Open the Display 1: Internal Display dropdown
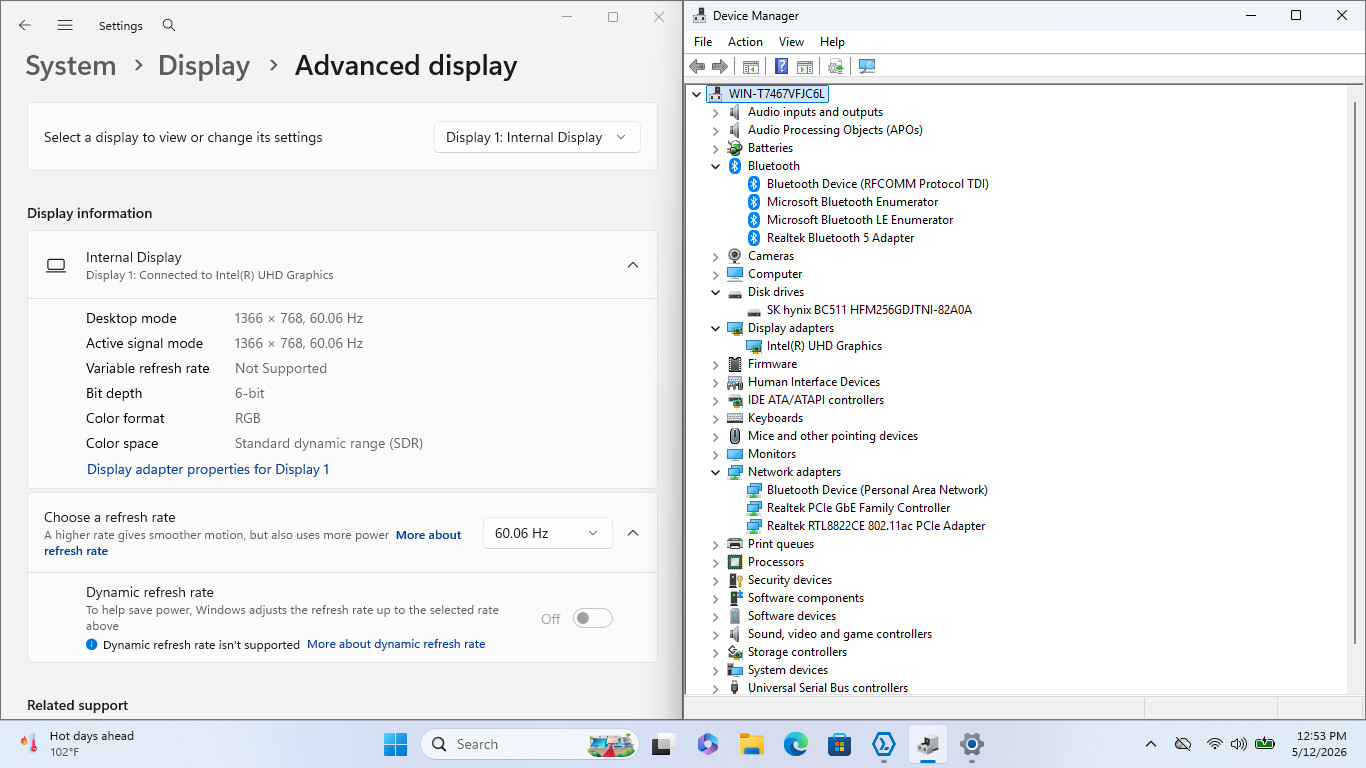The image size is (1366, 768). coord(537,137)
